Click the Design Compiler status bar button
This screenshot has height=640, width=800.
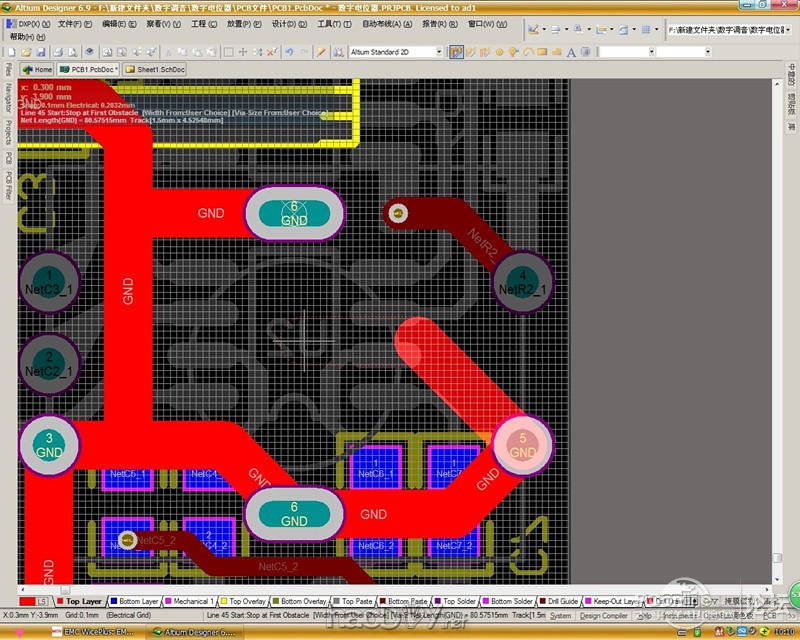click(603, 616)
